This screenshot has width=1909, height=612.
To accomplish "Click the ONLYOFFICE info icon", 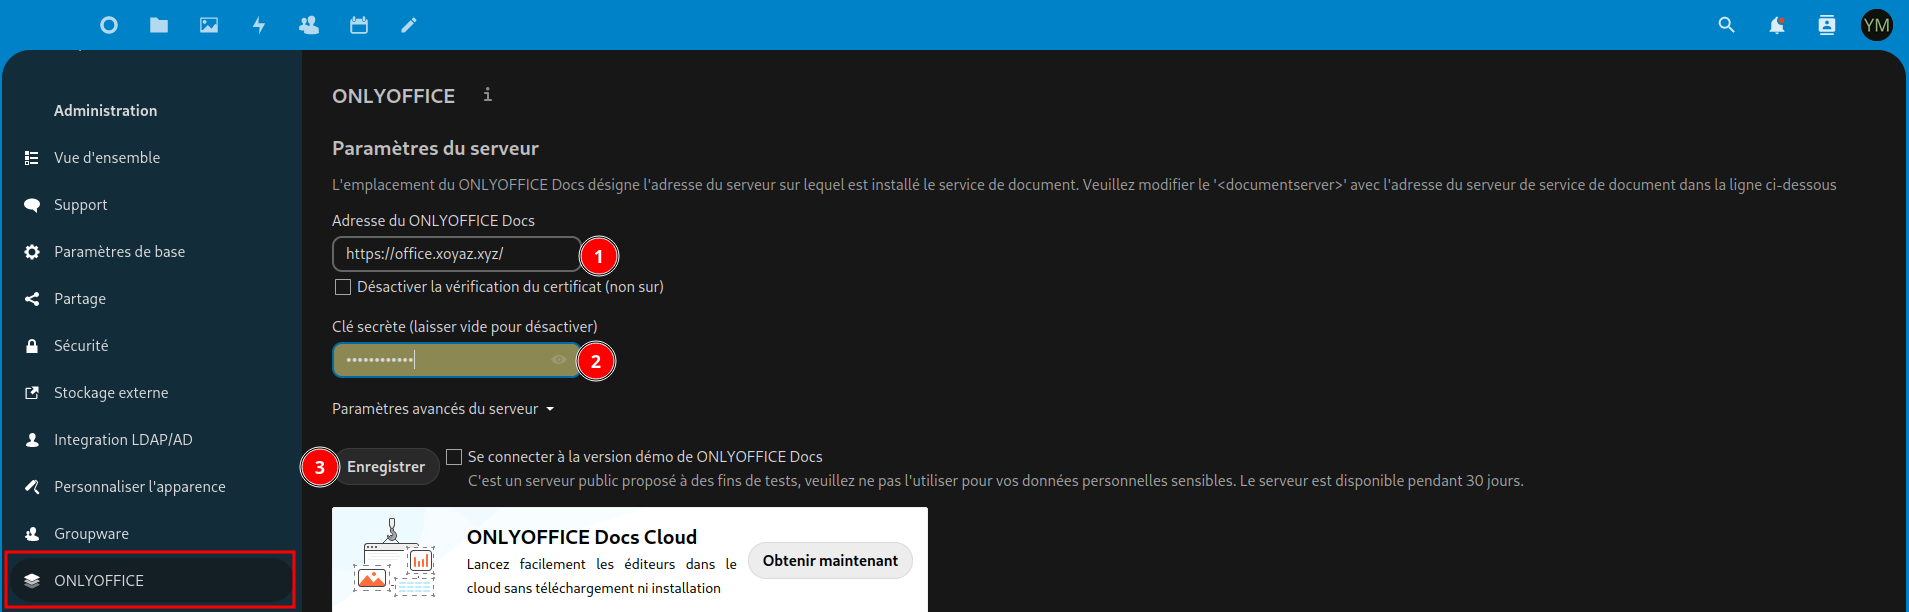I will [x=487, y=95].
